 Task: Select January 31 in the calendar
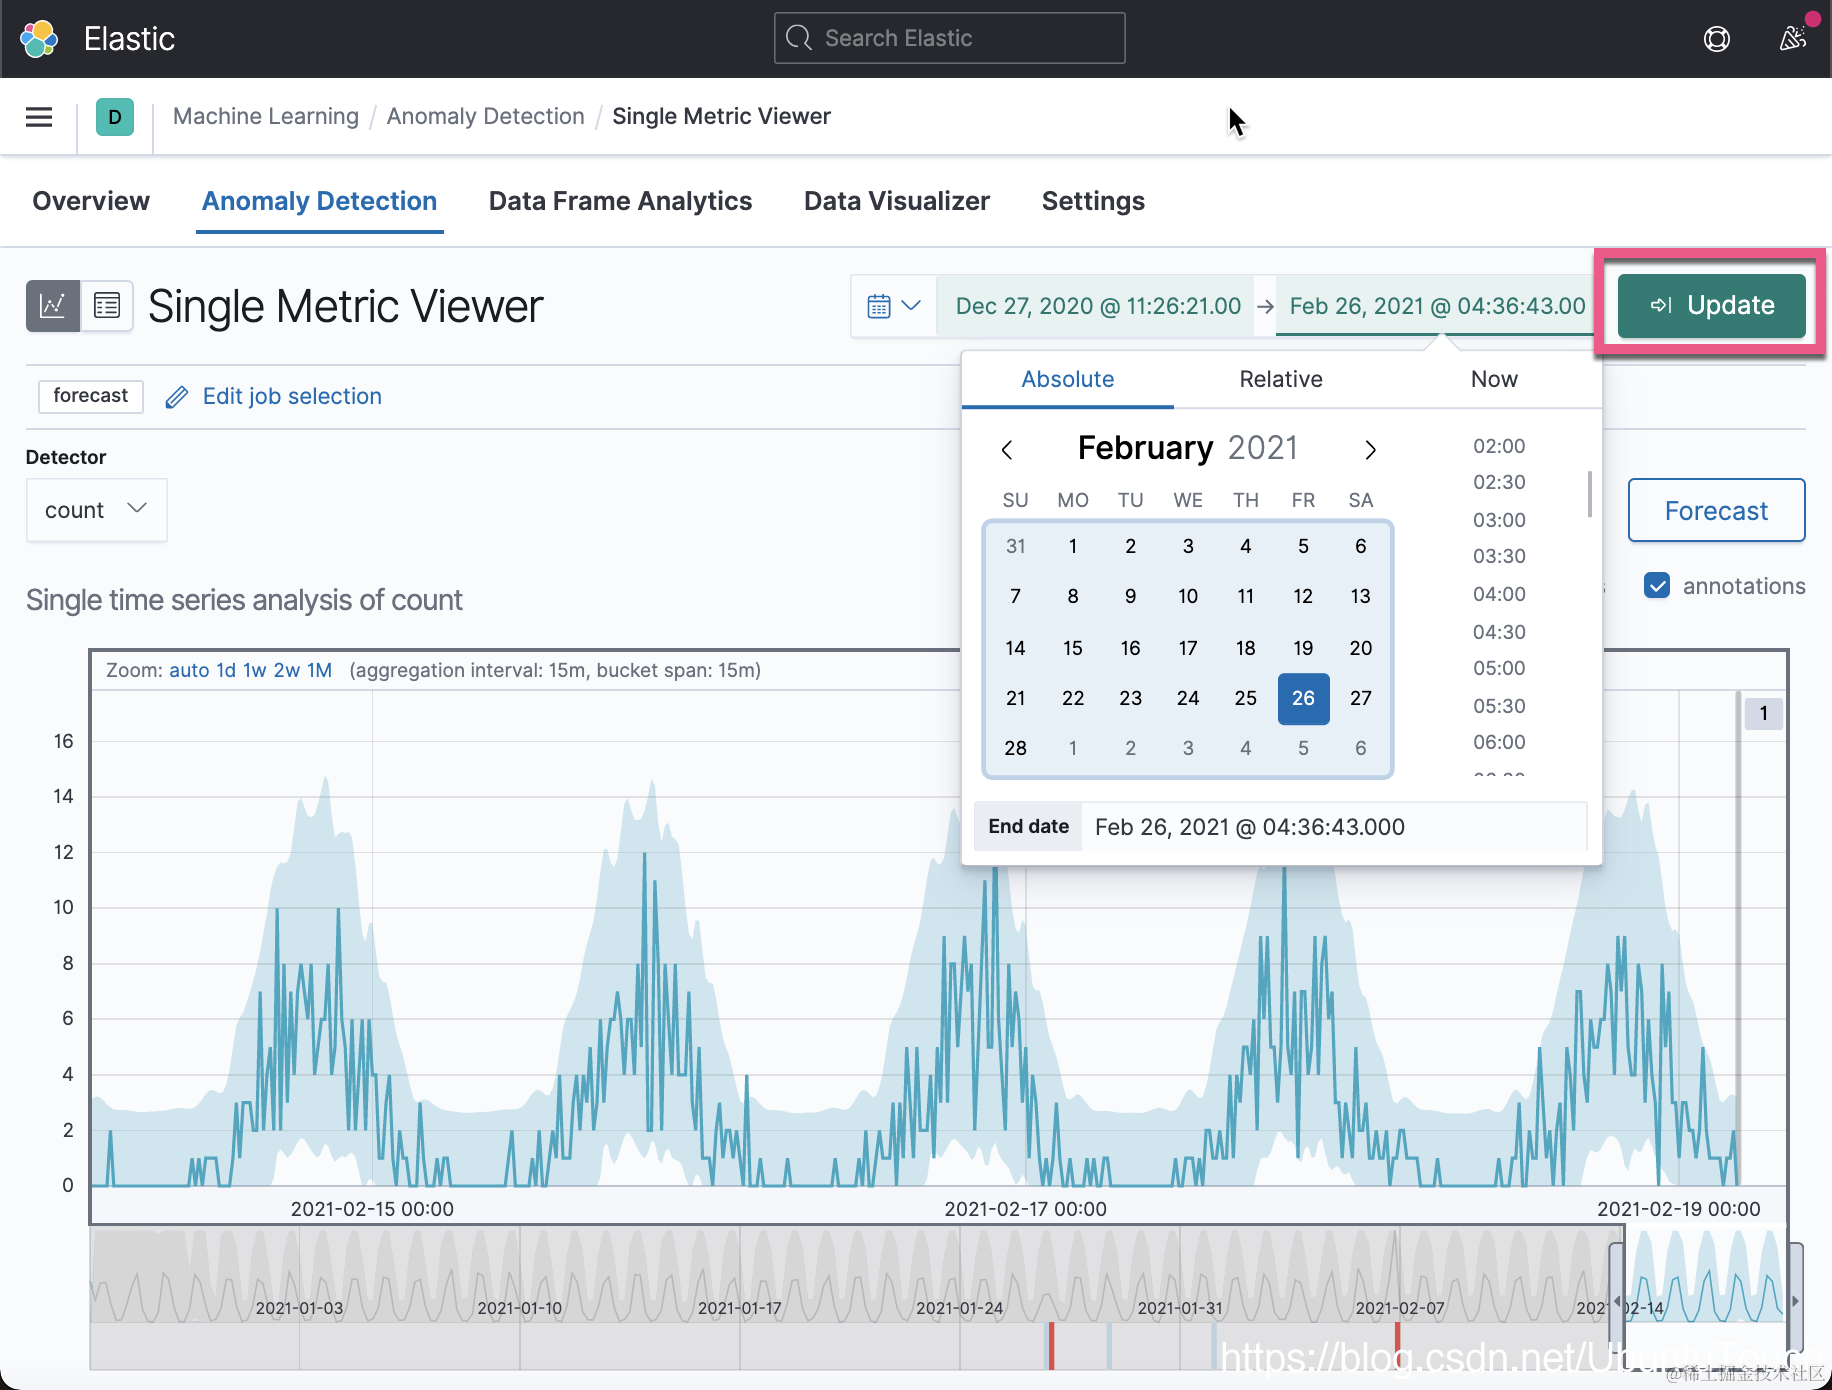pyautogui.click(x=1016, y=546)
